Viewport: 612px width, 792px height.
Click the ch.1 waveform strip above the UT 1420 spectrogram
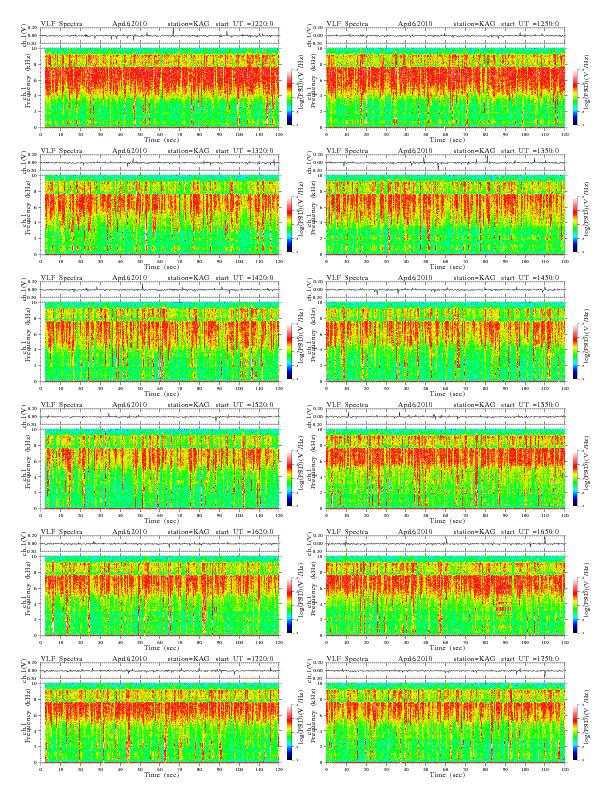tap(160, 290)
